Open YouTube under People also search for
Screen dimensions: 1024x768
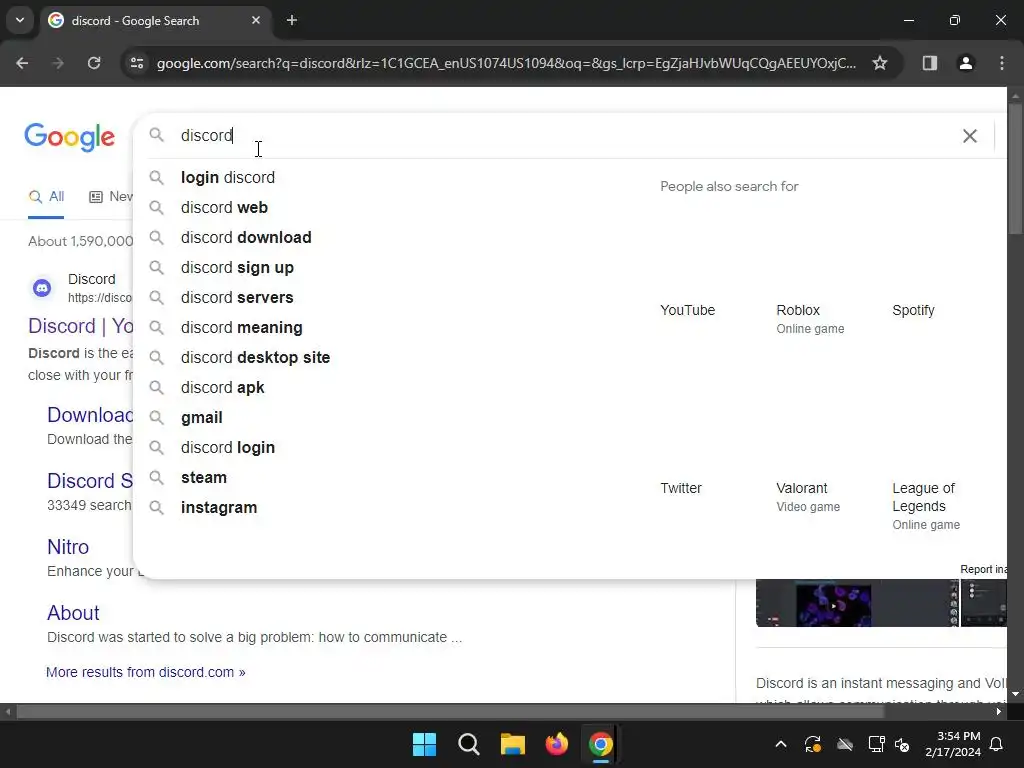point(688,310)
